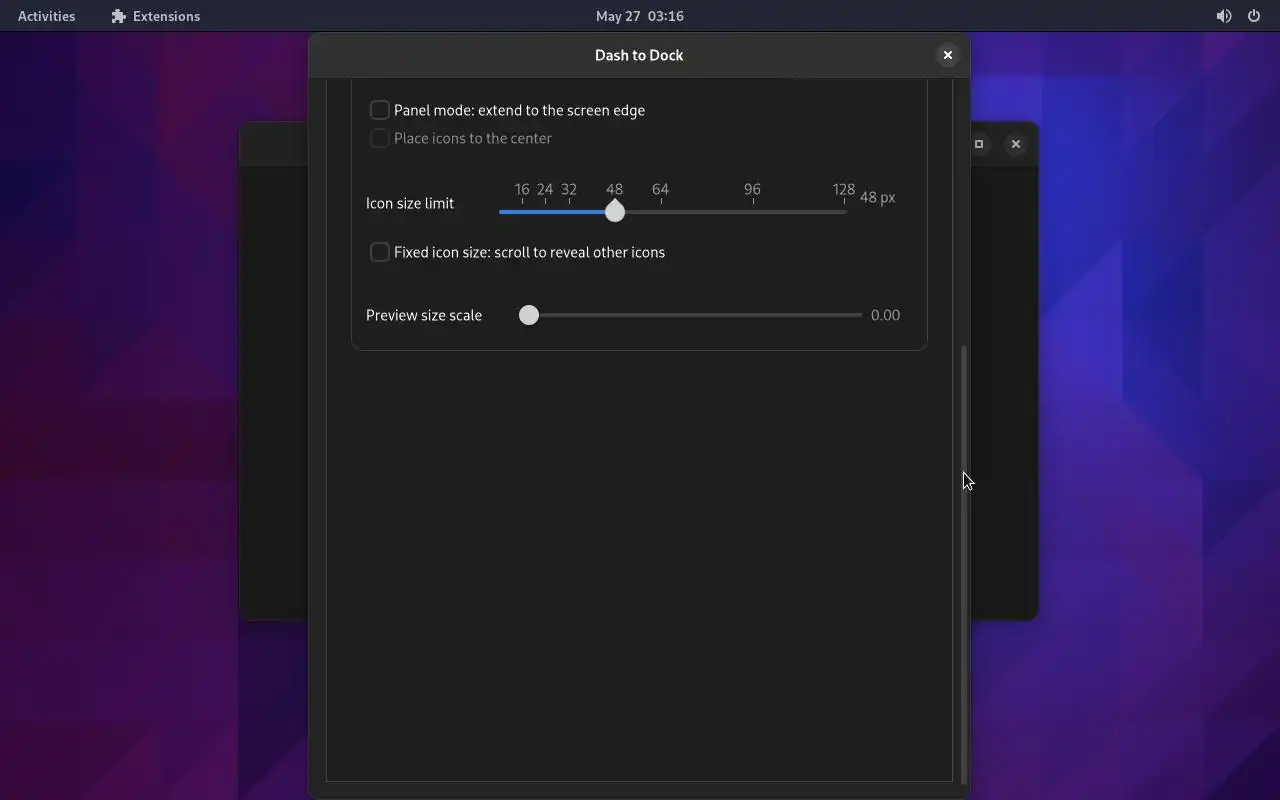Image resolution: width=1280 pixels, height=800 pixels.
Task: Click the 96 tick label on the icon size scale
Action: click(752, 189)
